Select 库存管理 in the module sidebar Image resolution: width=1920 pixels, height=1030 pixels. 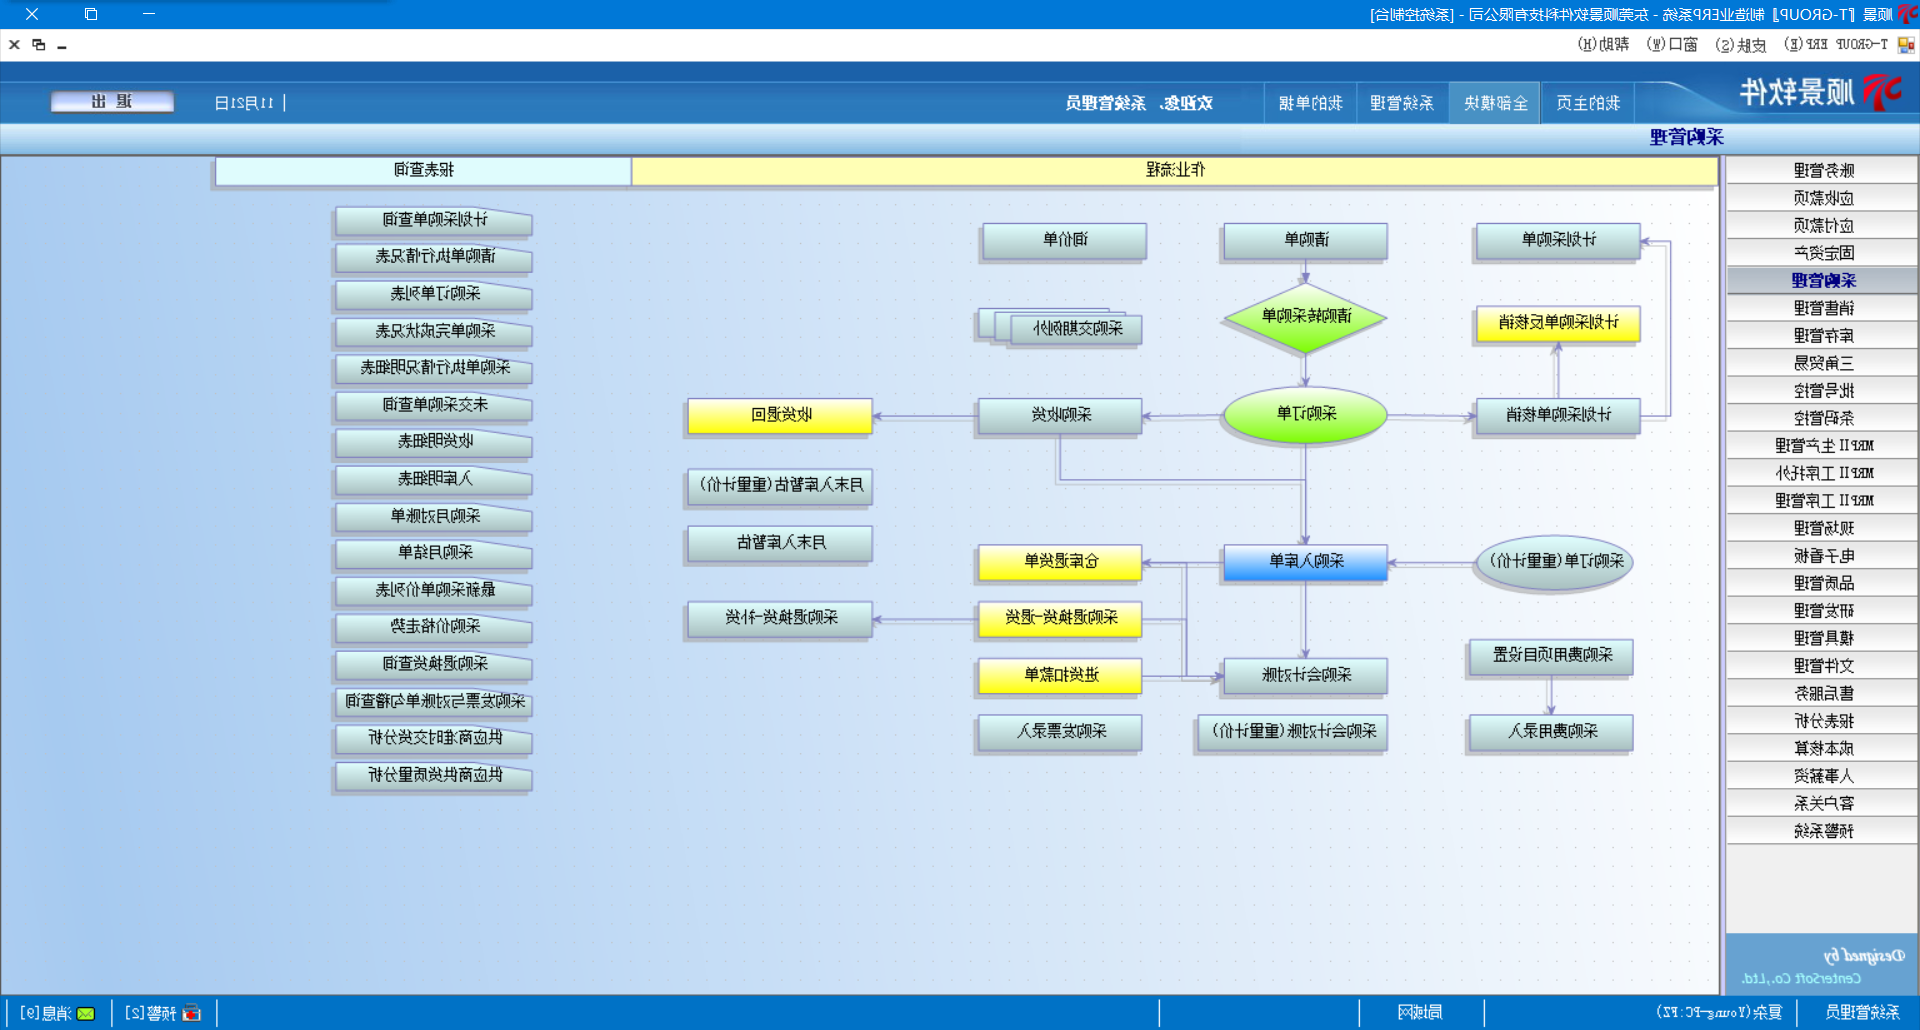(x=1822, y=336)
